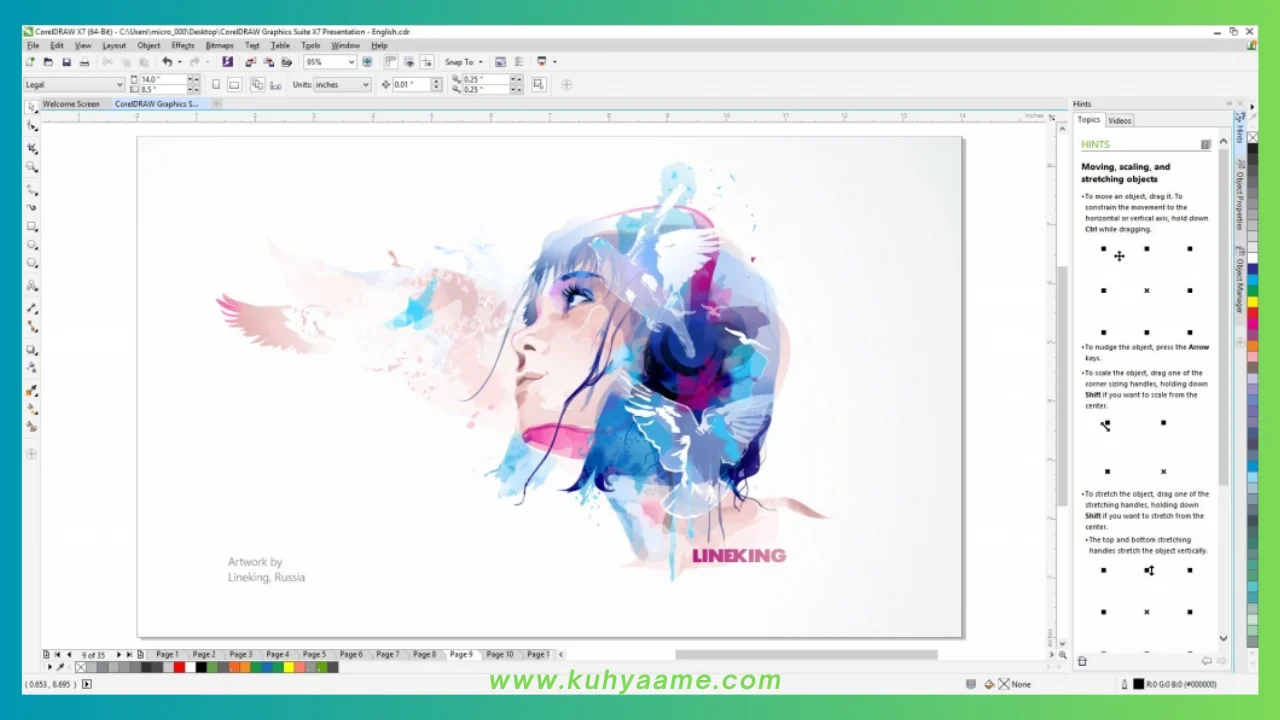Select the Transparency tool
The width and height of the screenshot is (1280, 720).
pyautogui.click(x=32, y=368)
